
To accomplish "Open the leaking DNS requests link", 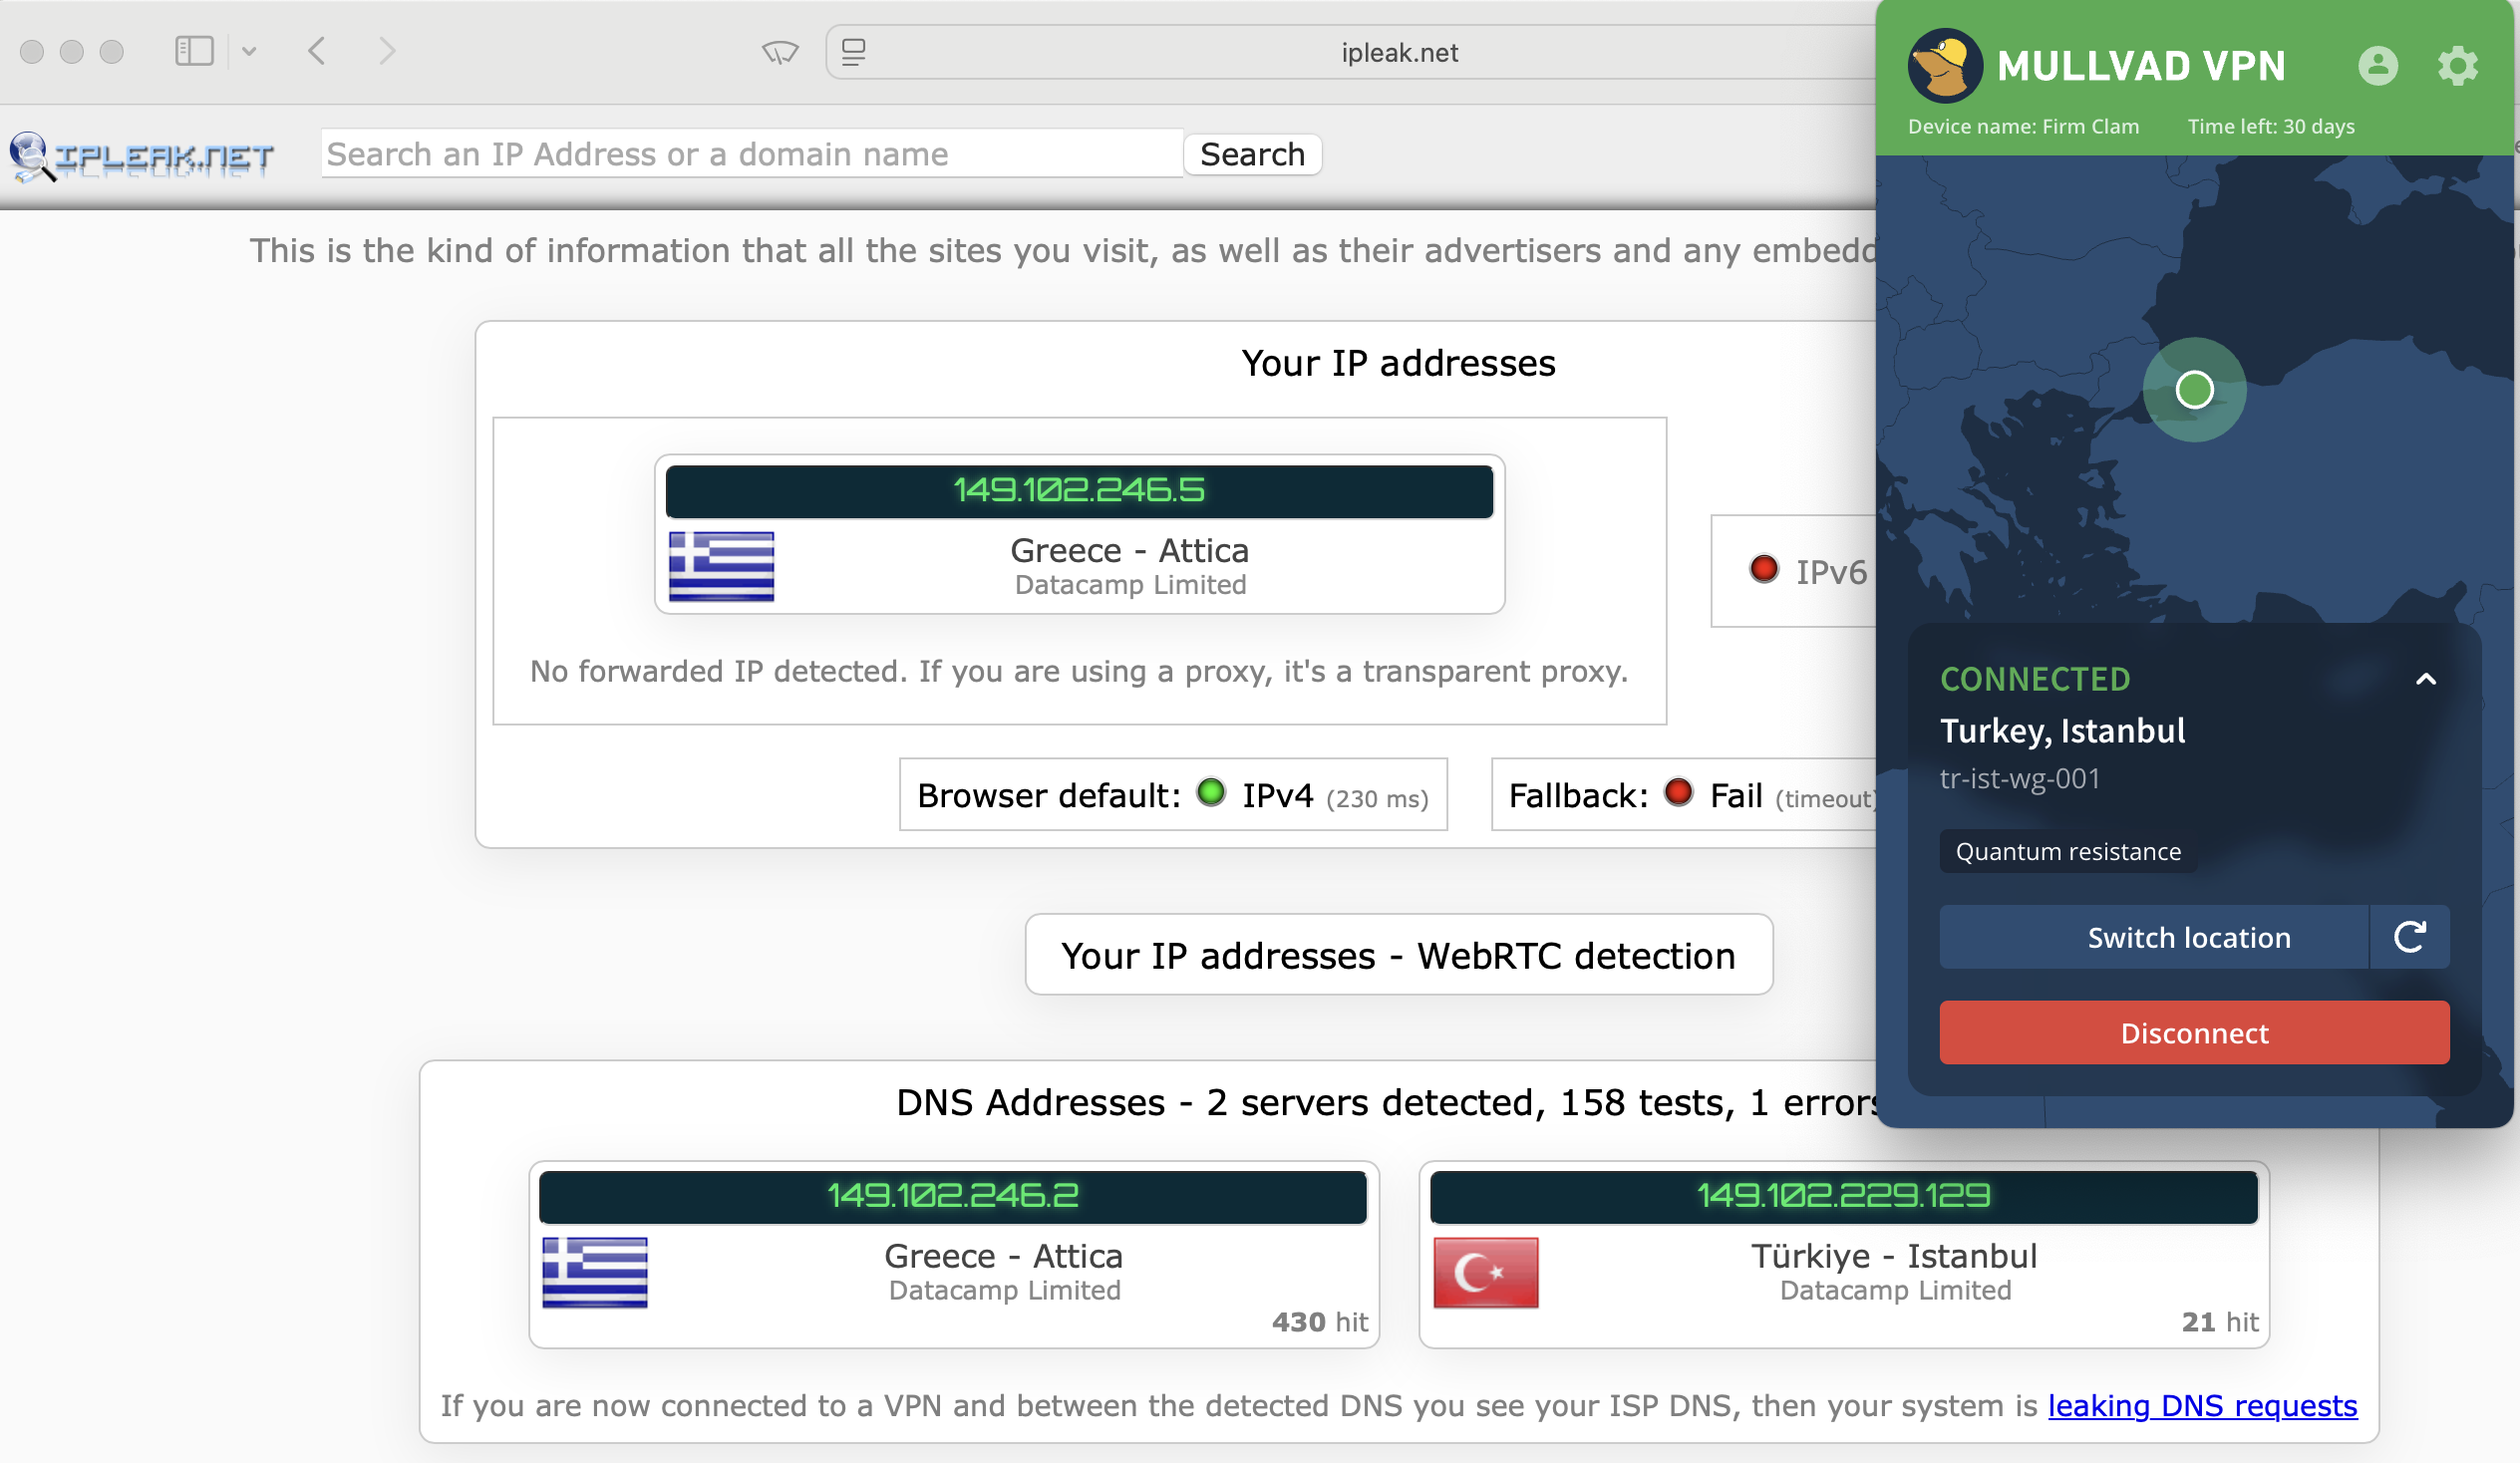I will pyautogui.click(x=2202, y=1405).
